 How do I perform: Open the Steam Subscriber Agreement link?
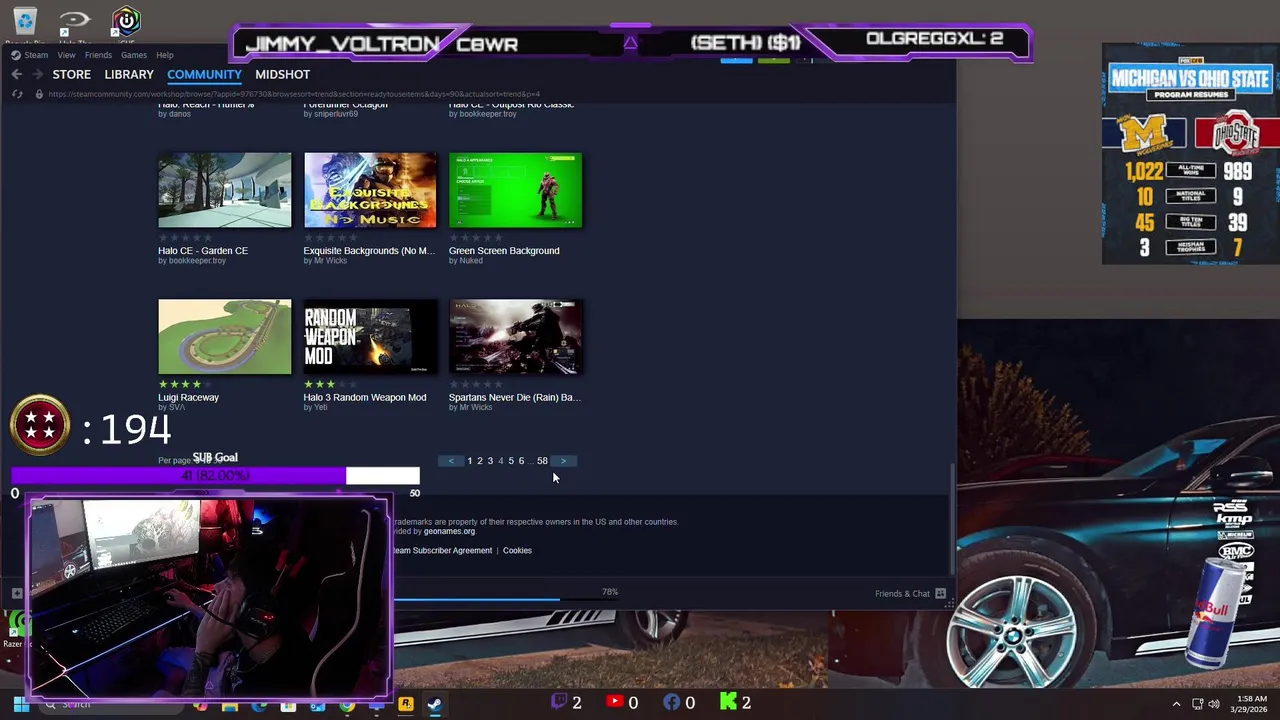coord(441,550)
